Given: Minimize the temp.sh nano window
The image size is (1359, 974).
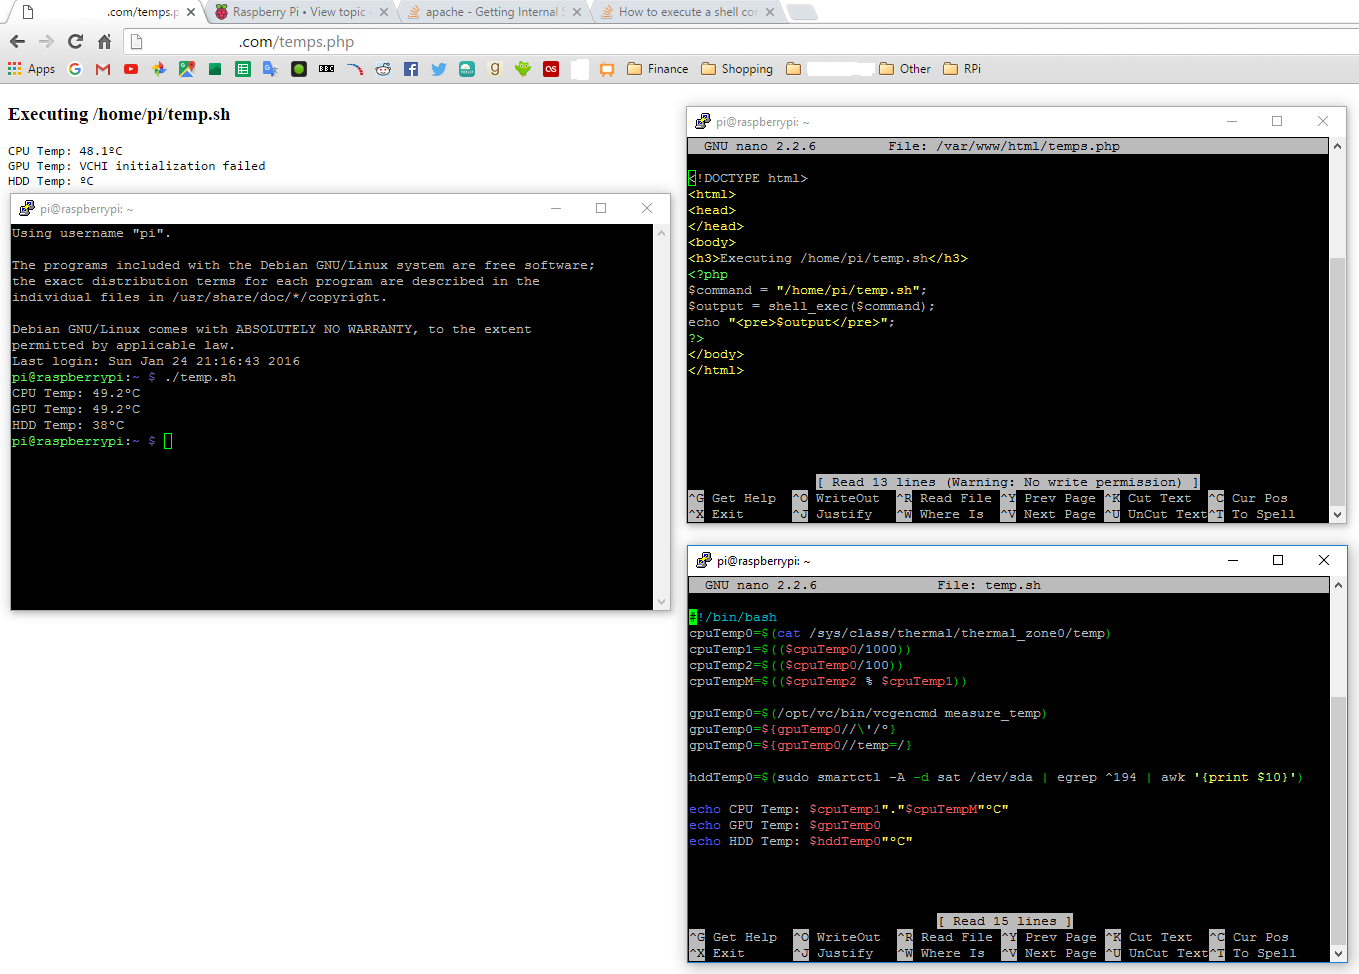Looking at the screenshot, I should point(1232,560).
